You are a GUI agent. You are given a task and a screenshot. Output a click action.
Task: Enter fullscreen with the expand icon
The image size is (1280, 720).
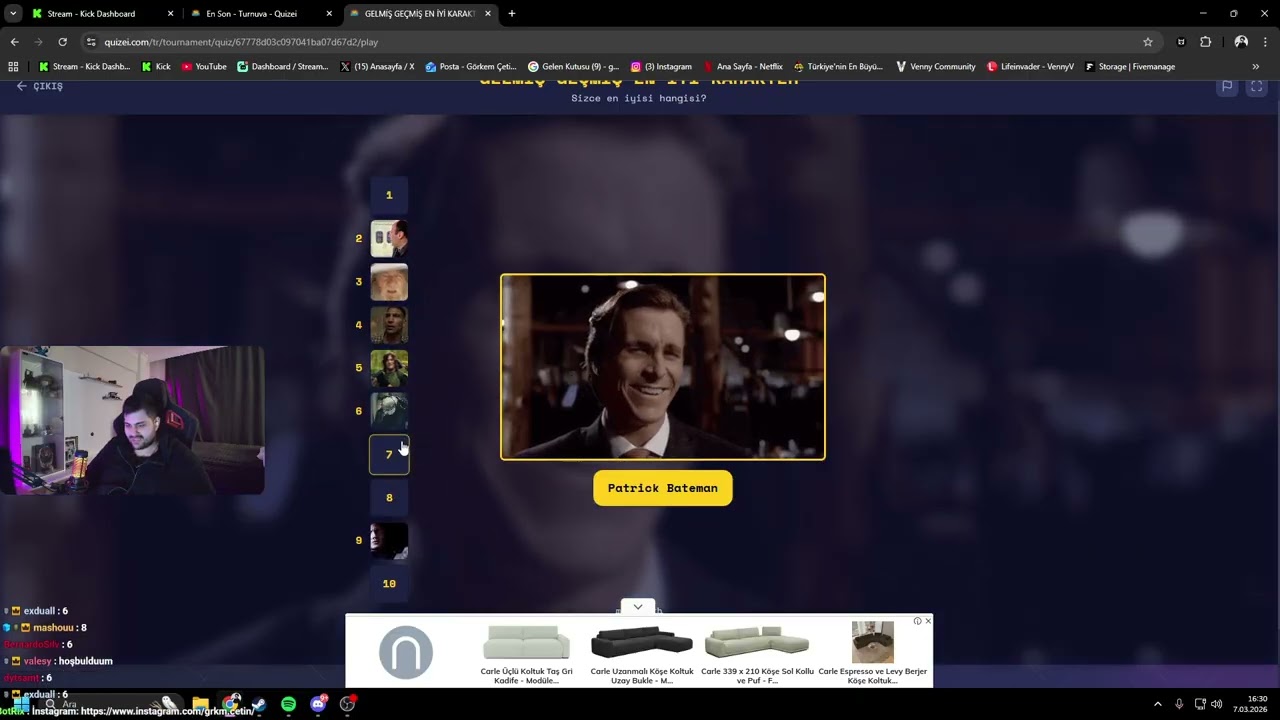[x=1257, y=87]
